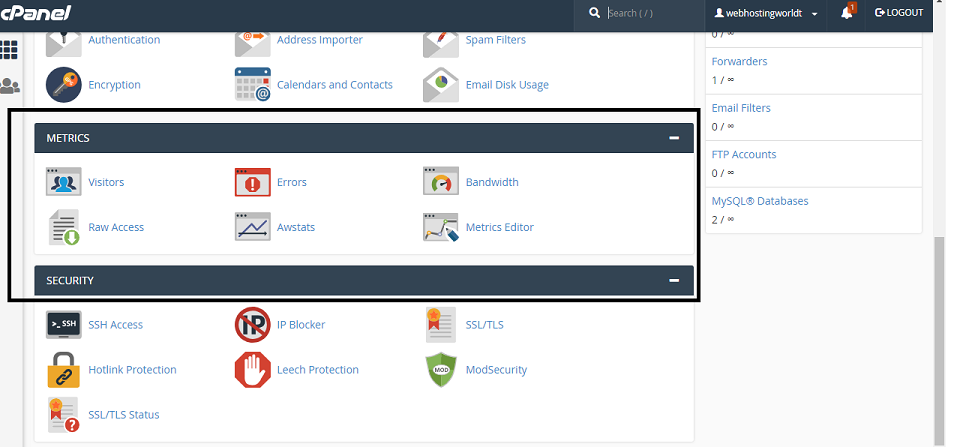The height and width of the screenshot is (447, 967).
Task: Open the Bandwidth link
Action: [492, 182]
